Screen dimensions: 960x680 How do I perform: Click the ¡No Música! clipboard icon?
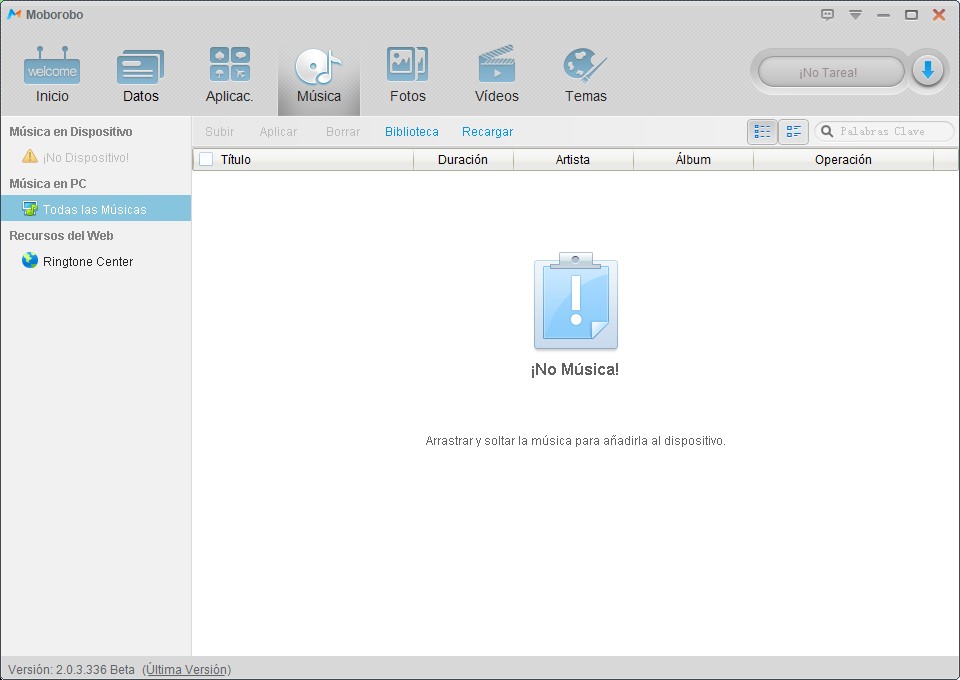pos(576,301)
